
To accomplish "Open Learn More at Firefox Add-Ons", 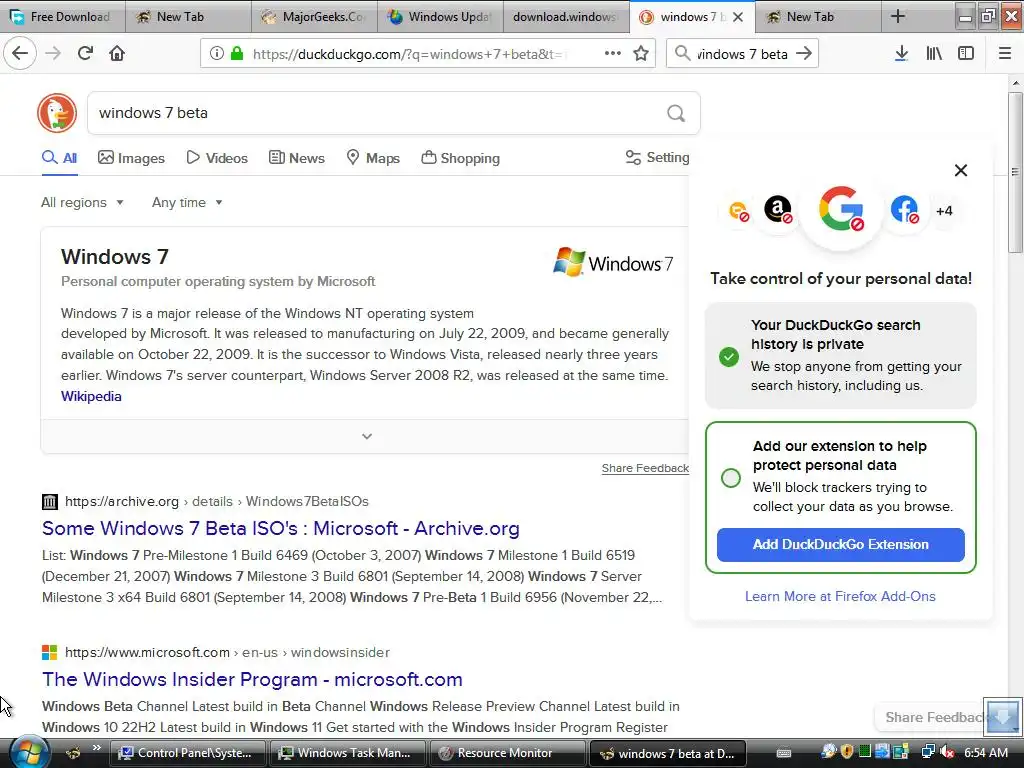I will pos(840,596).
